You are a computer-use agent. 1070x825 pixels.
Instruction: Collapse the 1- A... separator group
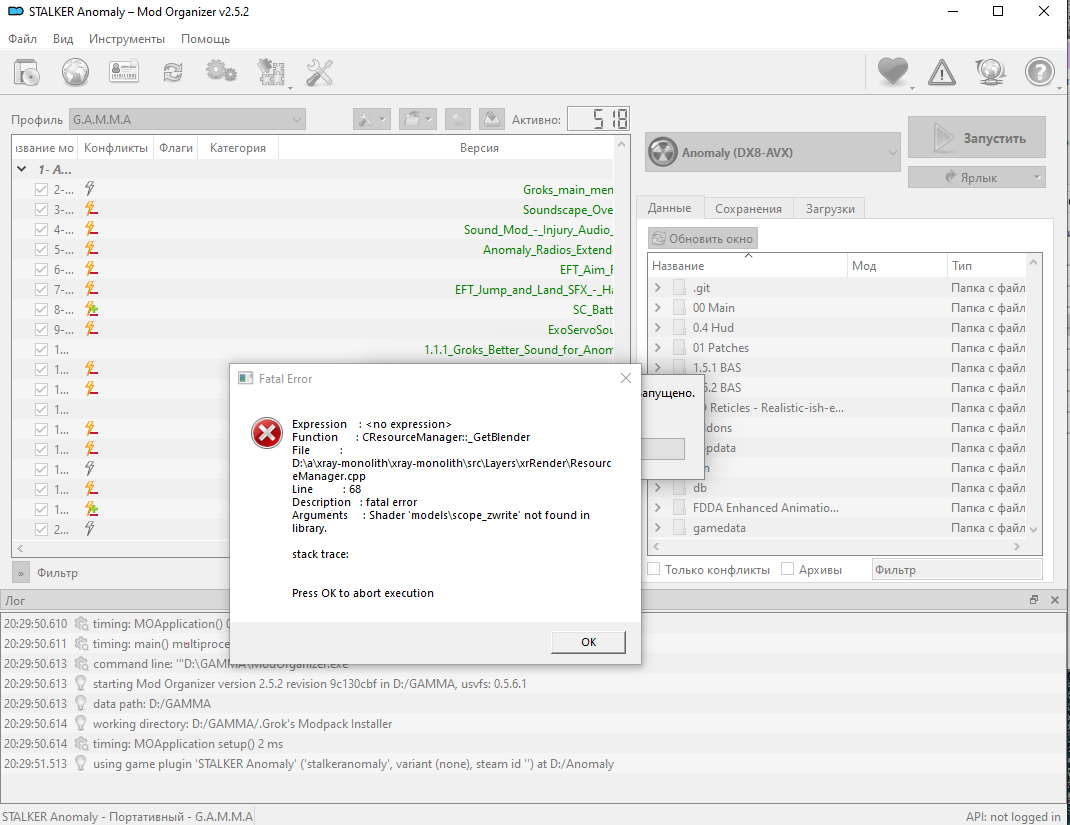tap(22, 169)
